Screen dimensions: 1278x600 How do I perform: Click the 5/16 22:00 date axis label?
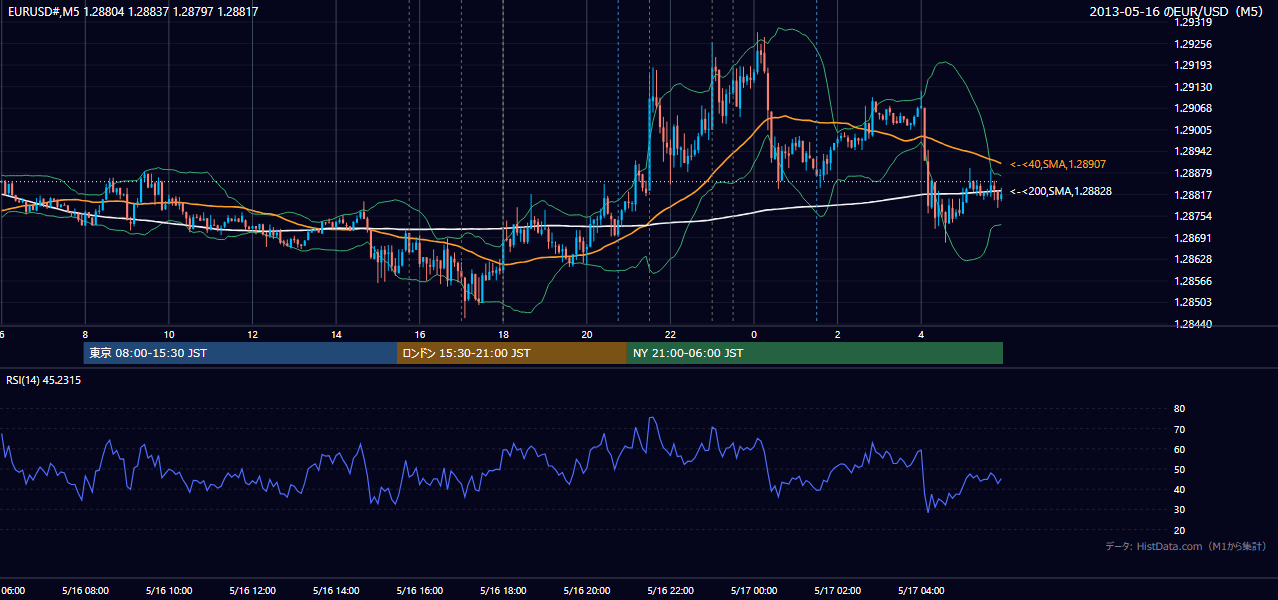tap(669, 590)
